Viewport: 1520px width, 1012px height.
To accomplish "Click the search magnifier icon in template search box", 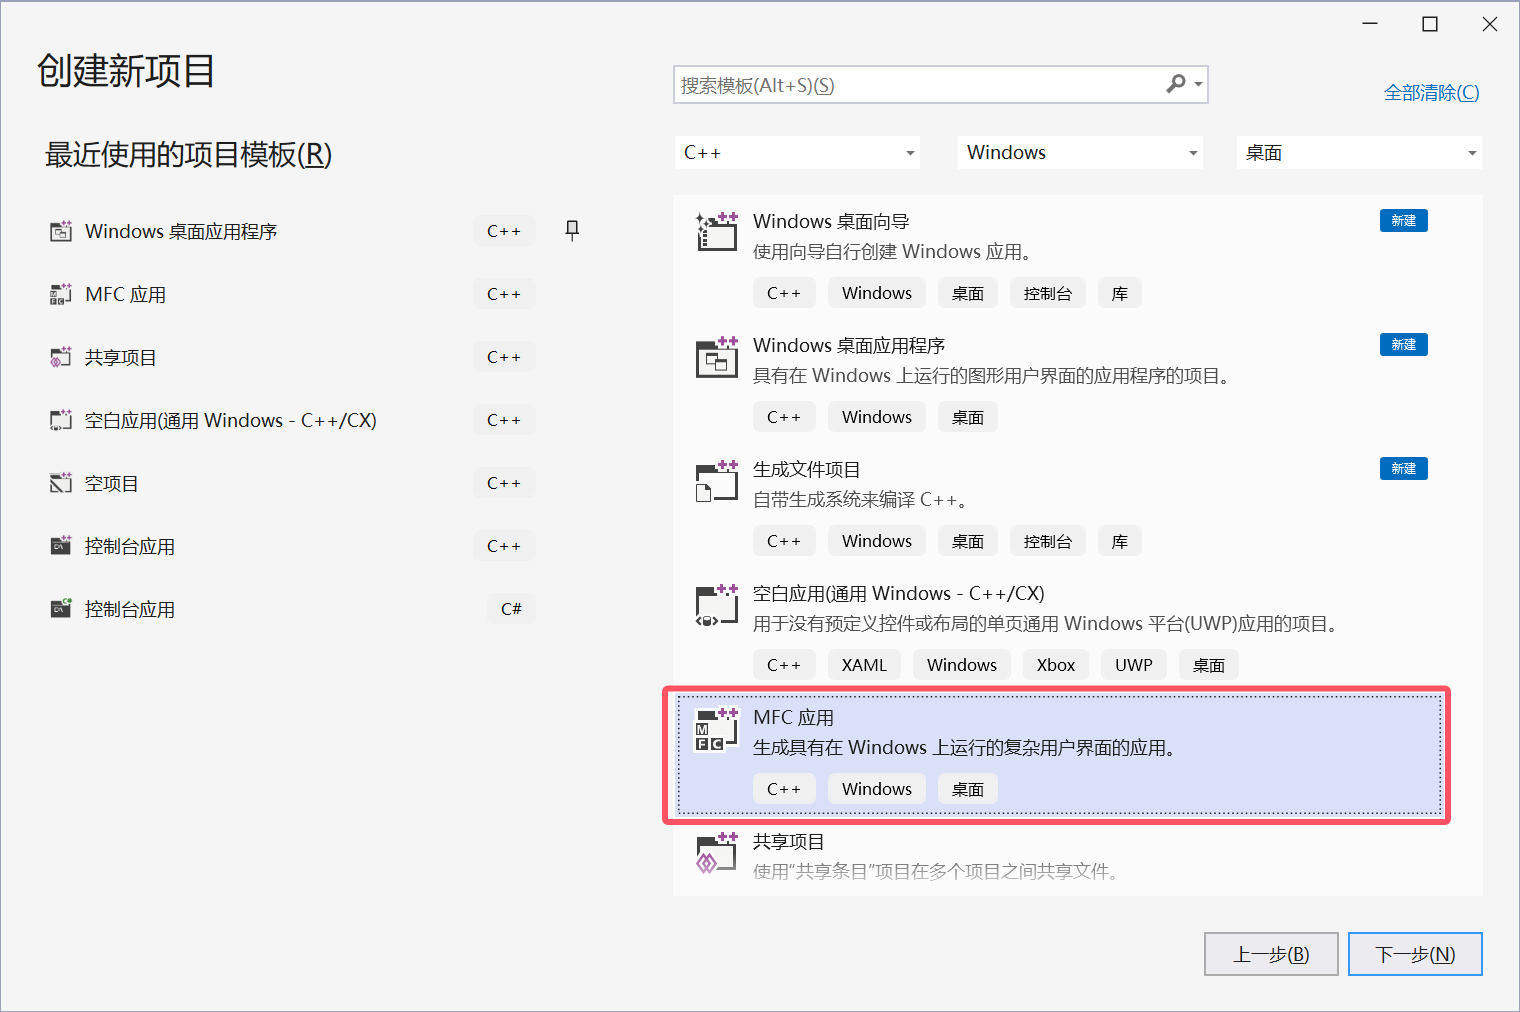I will point(1176,84).
